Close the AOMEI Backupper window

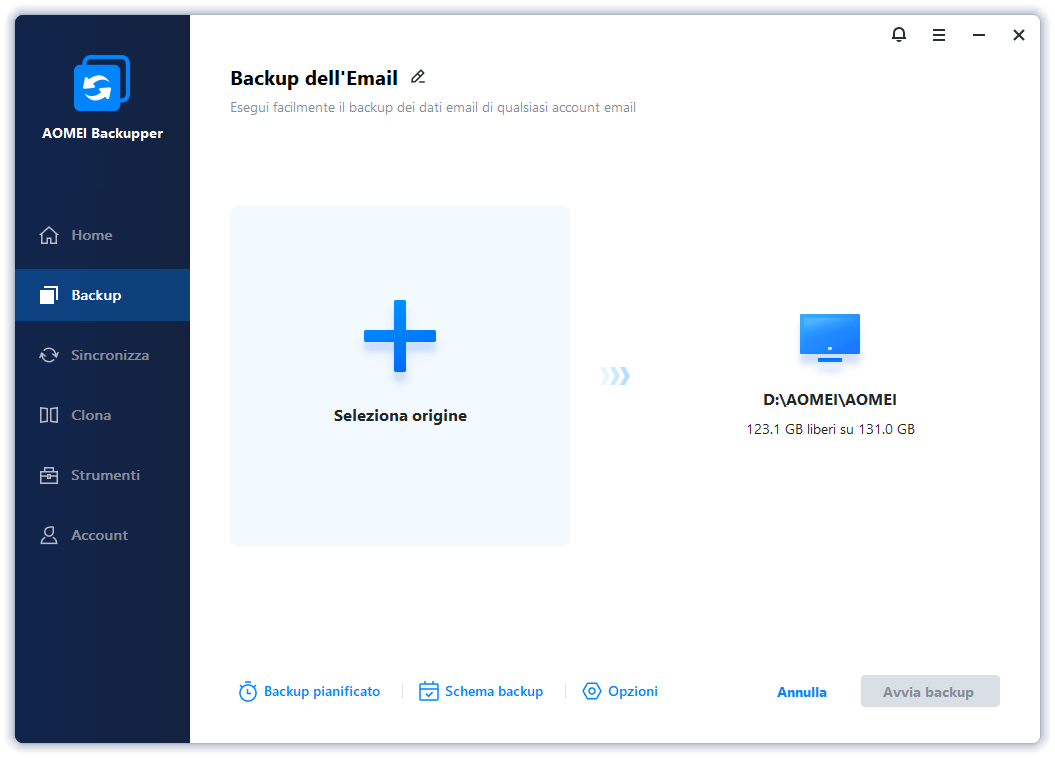pos(1019,35)
